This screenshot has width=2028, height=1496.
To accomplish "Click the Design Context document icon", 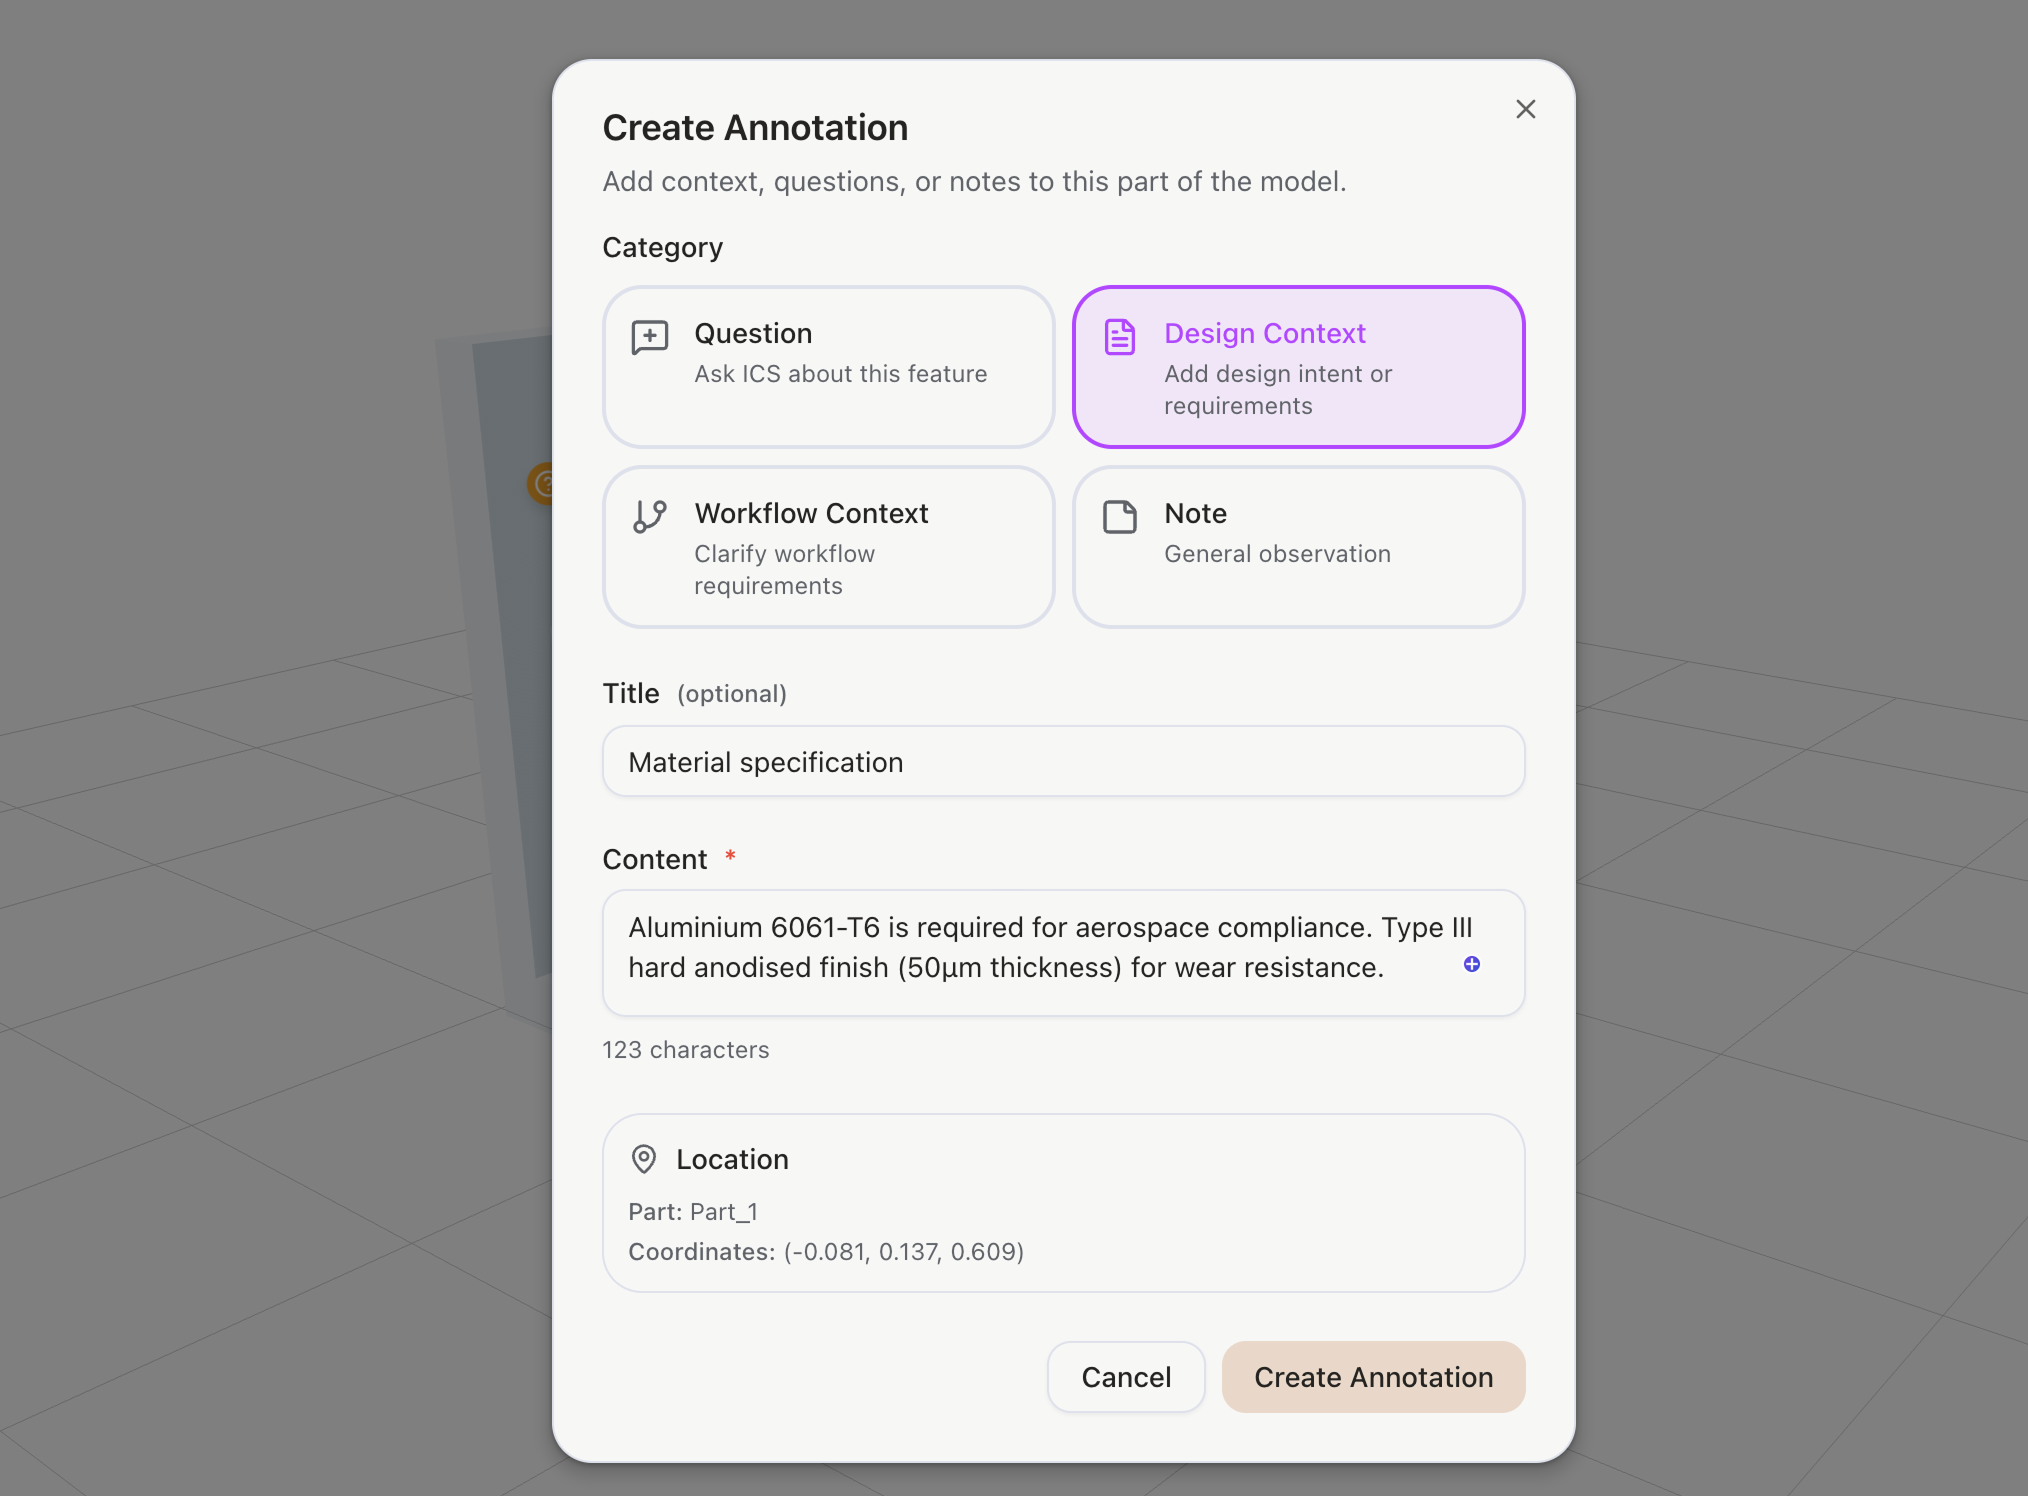I will [1119, 338].
